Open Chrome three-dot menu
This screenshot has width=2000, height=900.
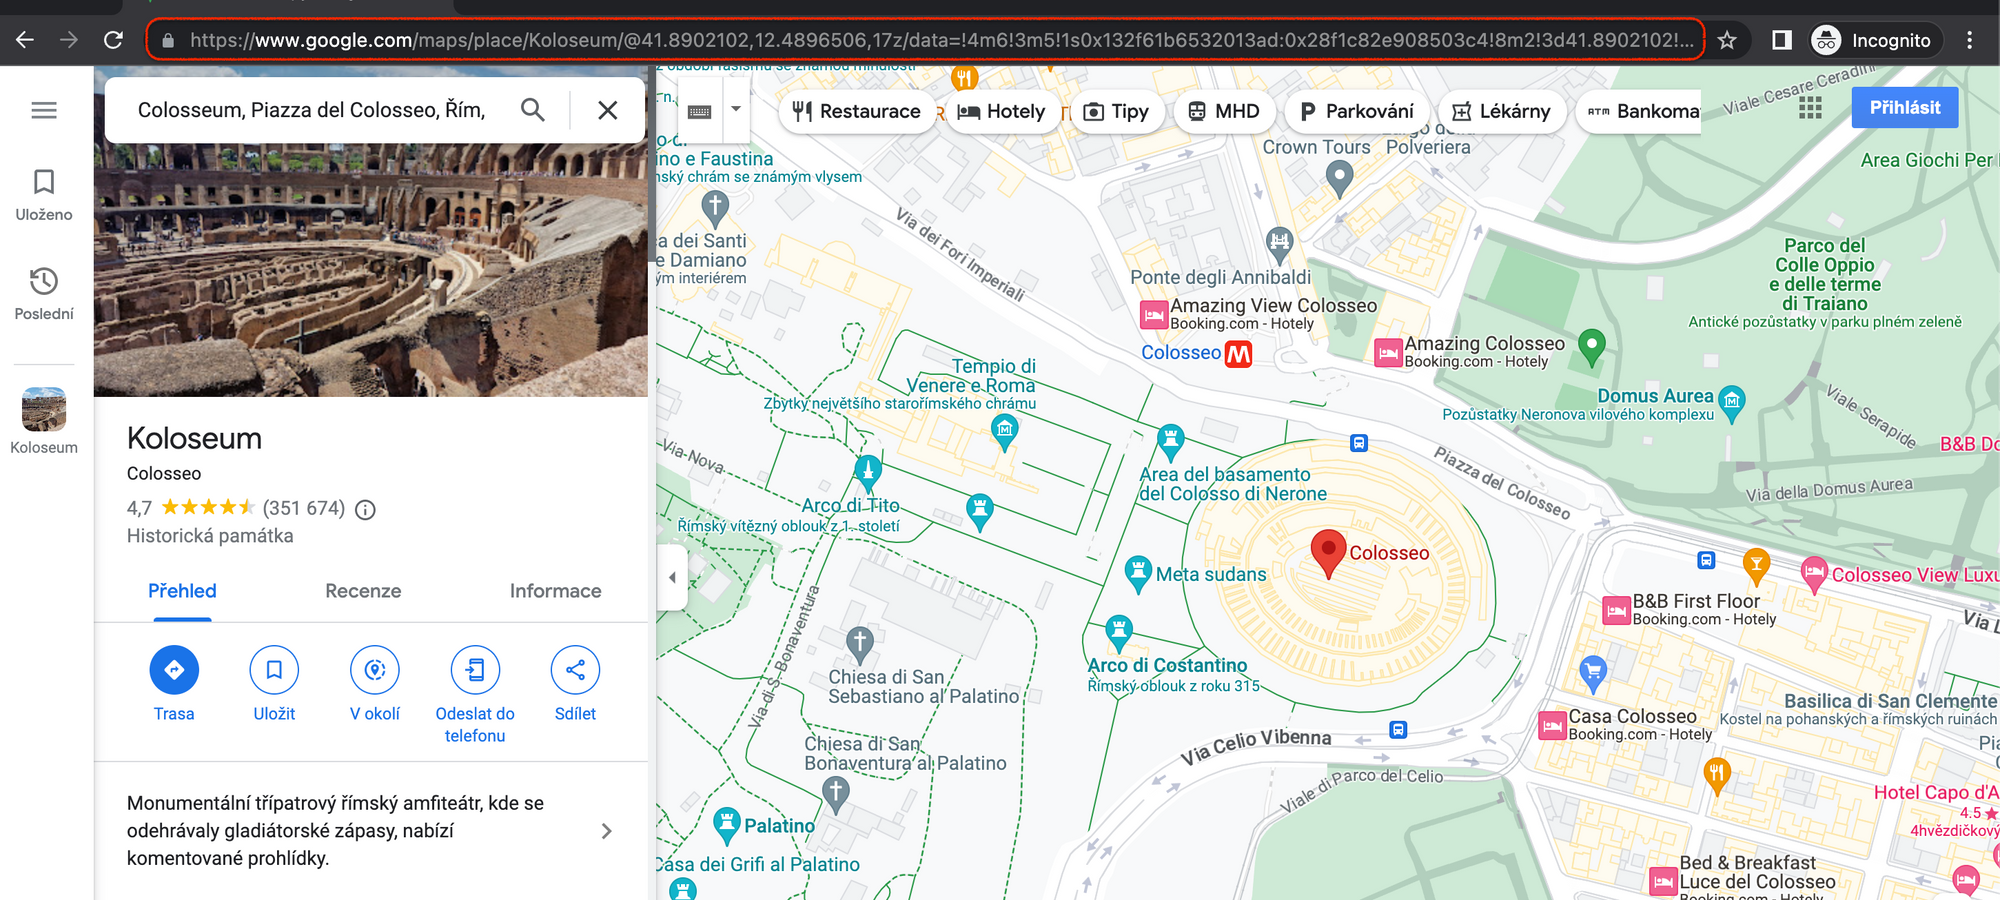click(1970, 40)
